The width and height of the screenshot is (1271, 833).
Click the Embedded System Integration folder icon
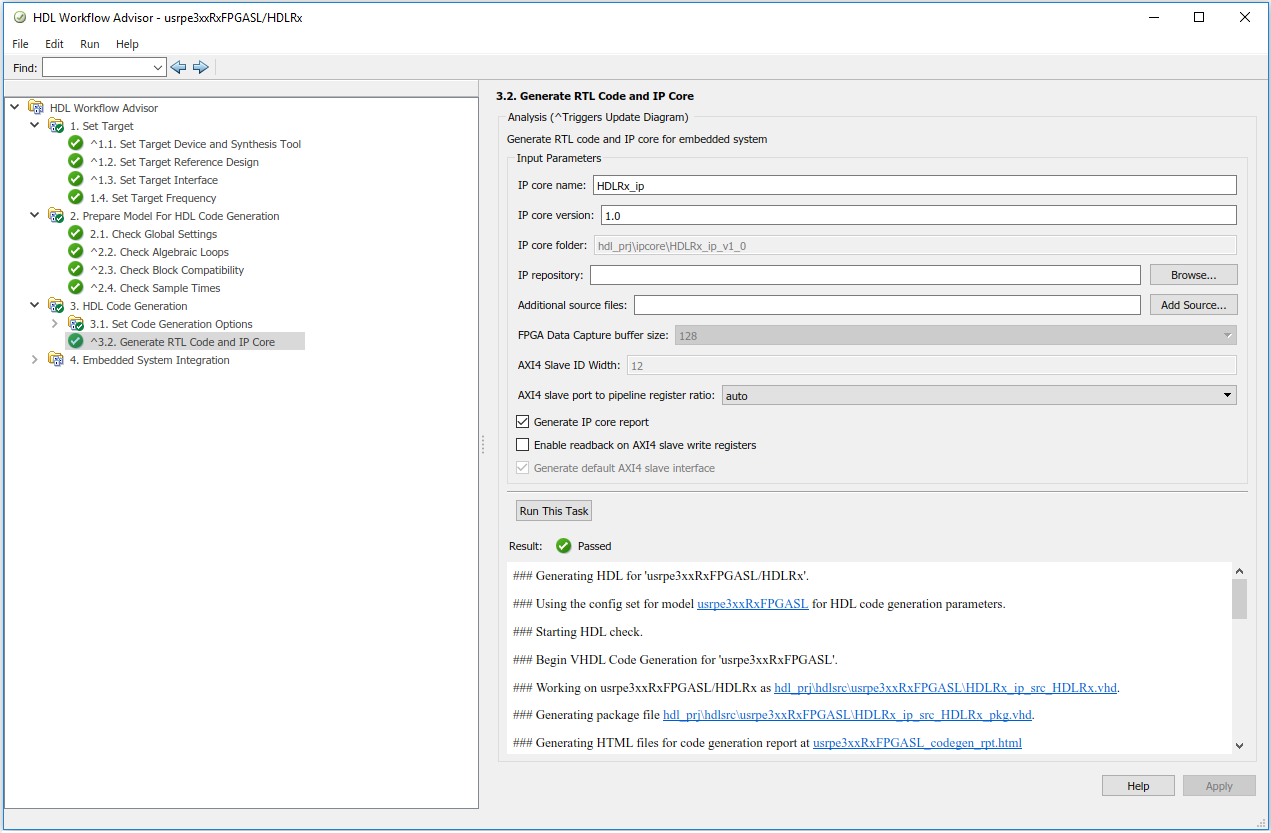point(56,360)
